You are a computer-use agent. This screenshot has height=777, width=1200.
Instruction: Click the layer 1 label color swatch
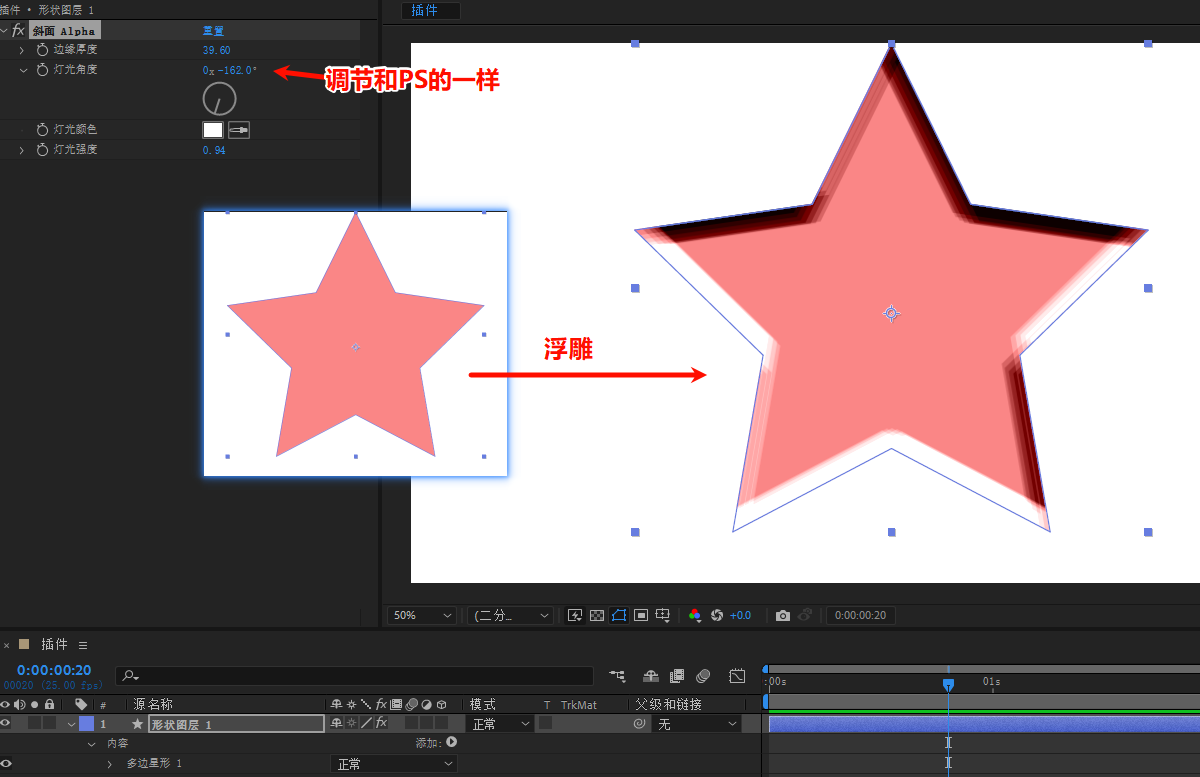pos(86,723)
